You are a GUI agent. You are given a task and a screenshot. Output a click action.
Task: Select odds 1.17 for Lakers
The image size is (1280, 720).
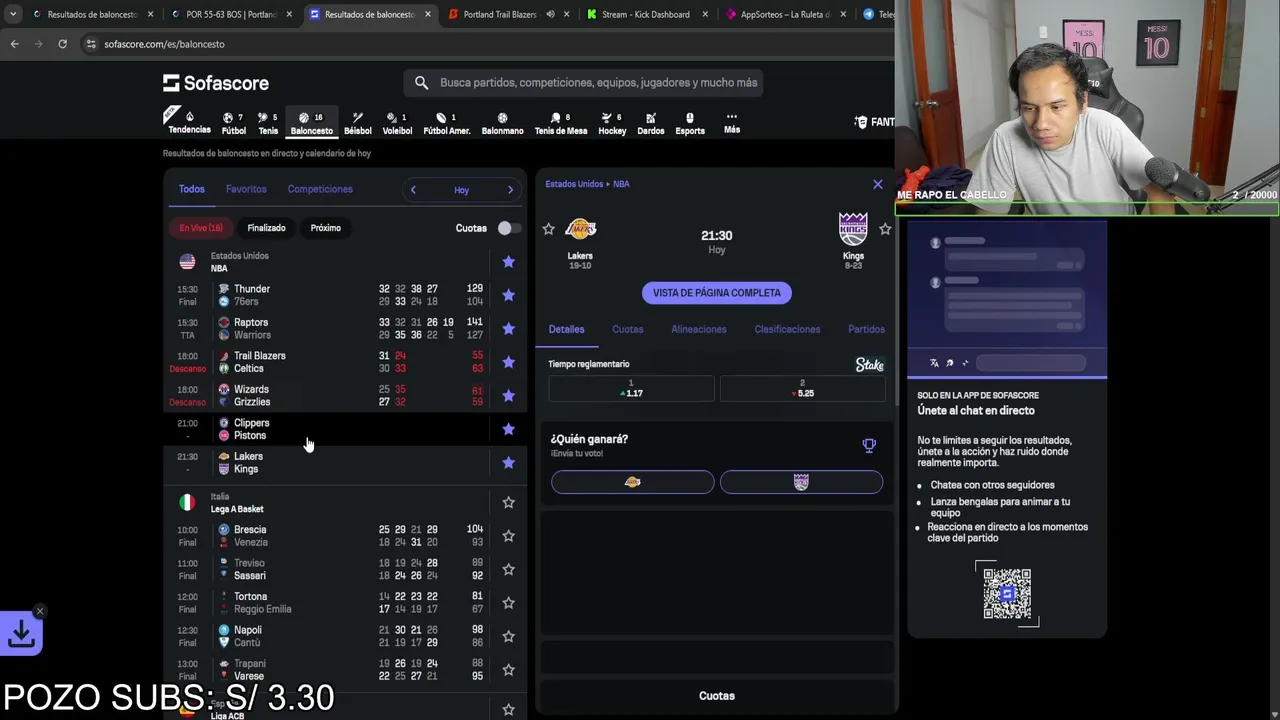pyautogui.click(x=631, y=389)
